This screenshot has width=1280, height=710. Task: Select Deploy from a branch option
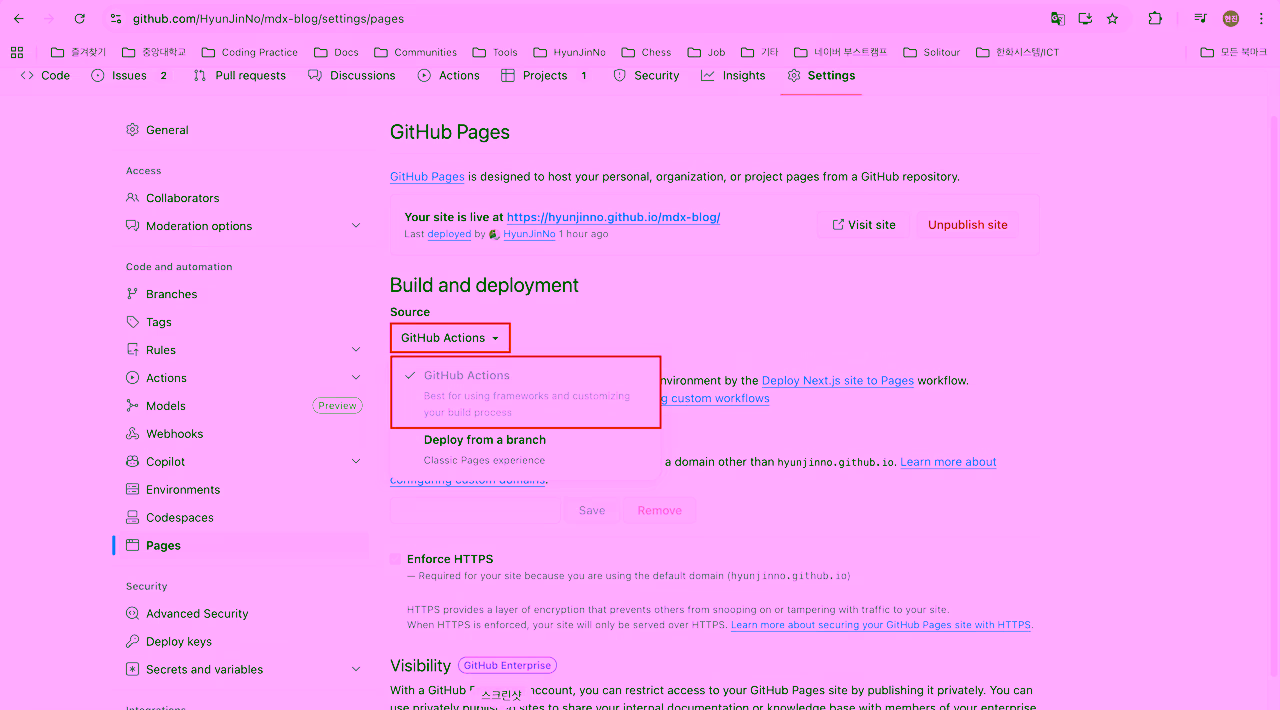485,439
